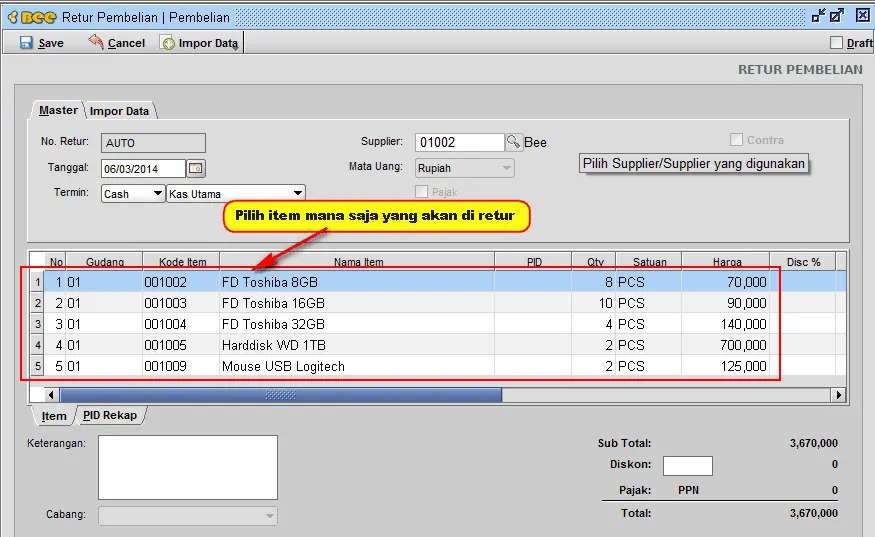The height and width of the screenshot is (537, 875).
Task: Toggle the Pajak checkbox
Action: click(x=421, y=191)
